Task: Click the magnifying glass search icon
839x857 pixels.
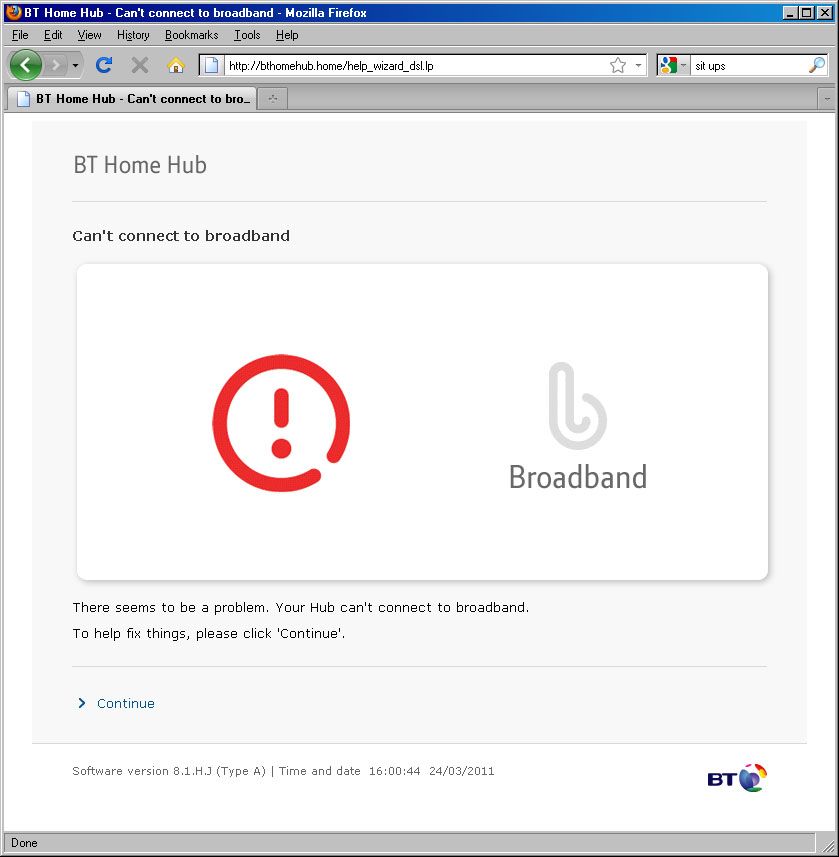Action: (x=817, y=66)
